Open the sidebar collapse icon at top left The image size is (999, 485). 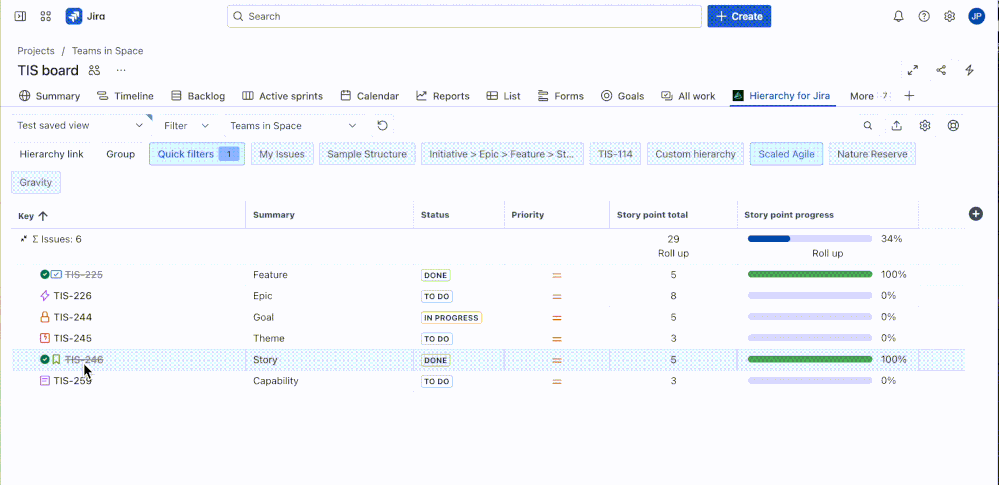point(20,16)
